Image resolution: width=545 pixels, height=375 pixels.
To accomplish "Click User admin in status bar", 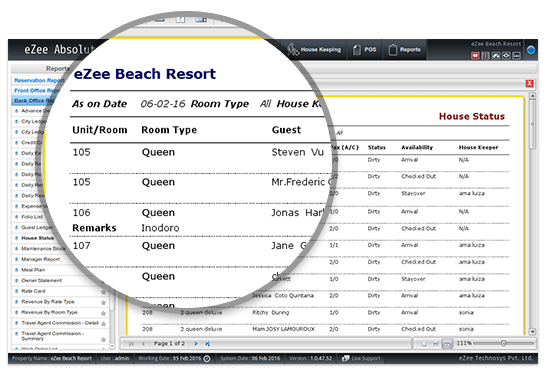I will coord(115,358).
